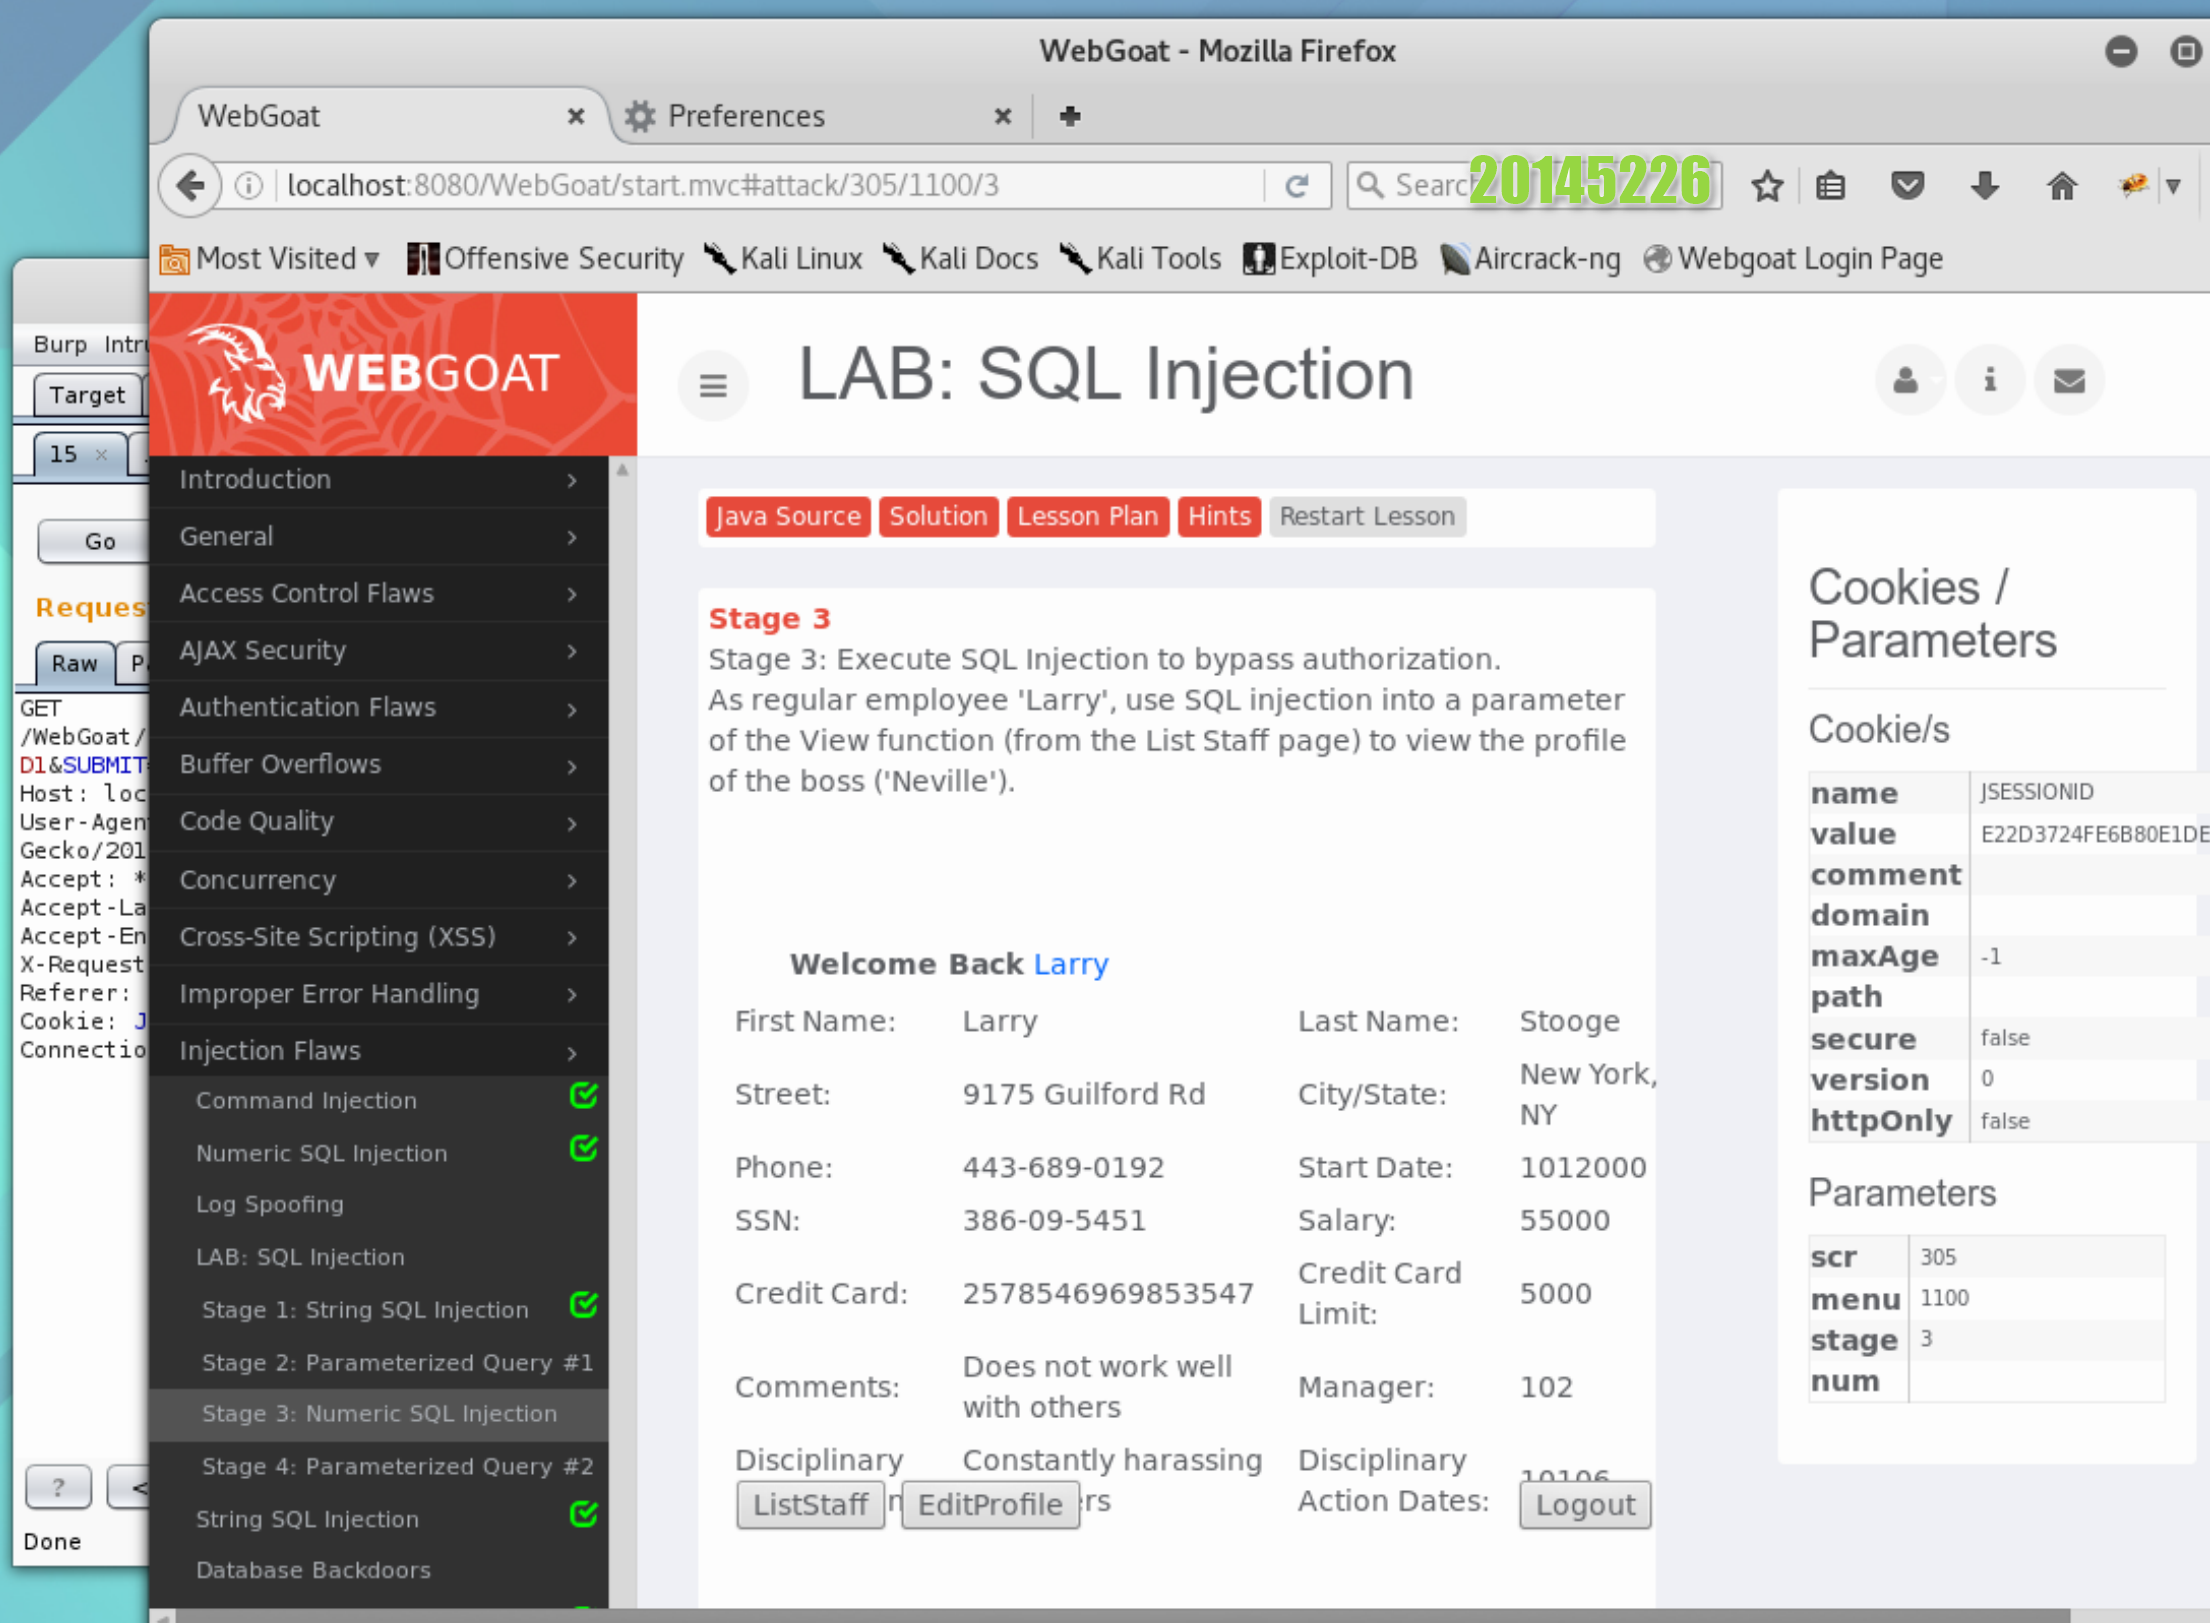Reload the page with the refresh icon
2210x1623 pixels.
(x=1297, y=185)
